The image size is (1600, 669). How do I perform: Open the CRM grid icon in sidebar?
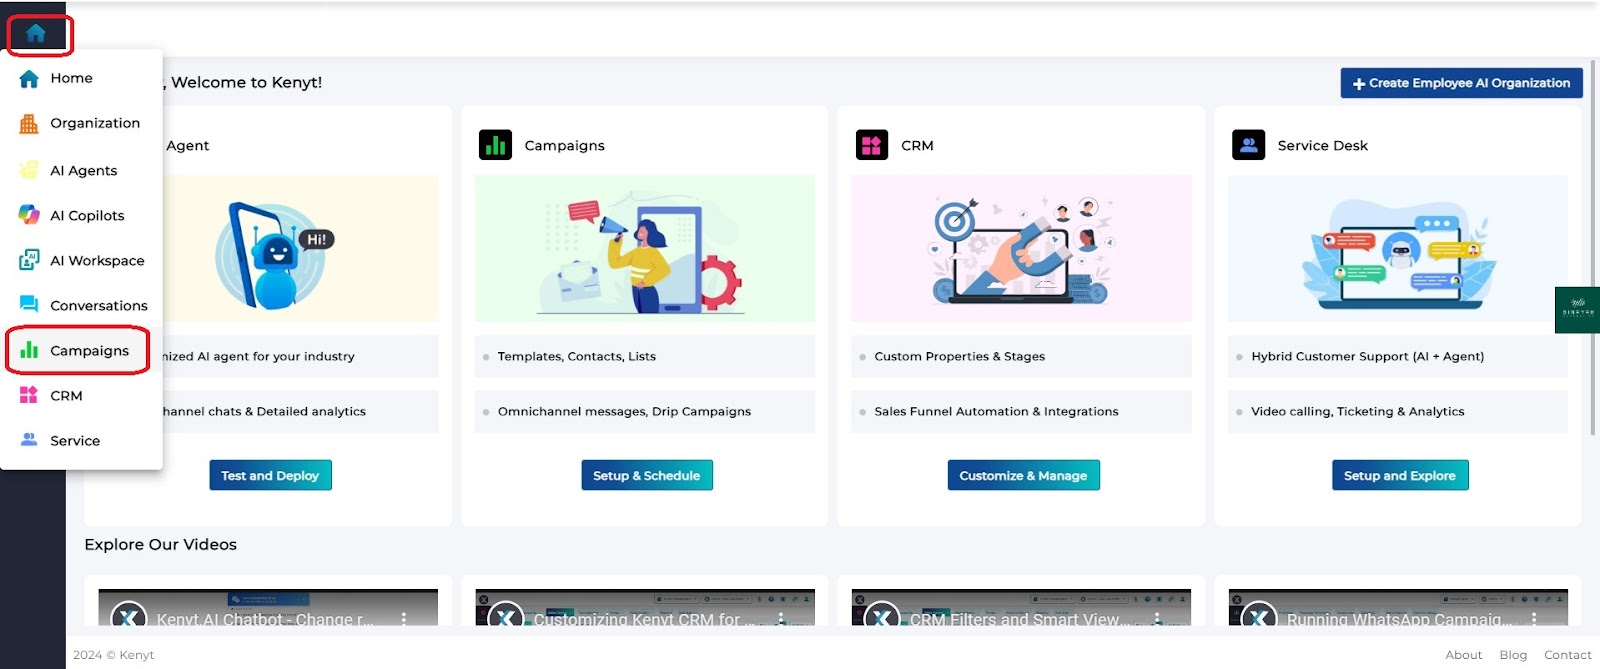tap(29, 395)
